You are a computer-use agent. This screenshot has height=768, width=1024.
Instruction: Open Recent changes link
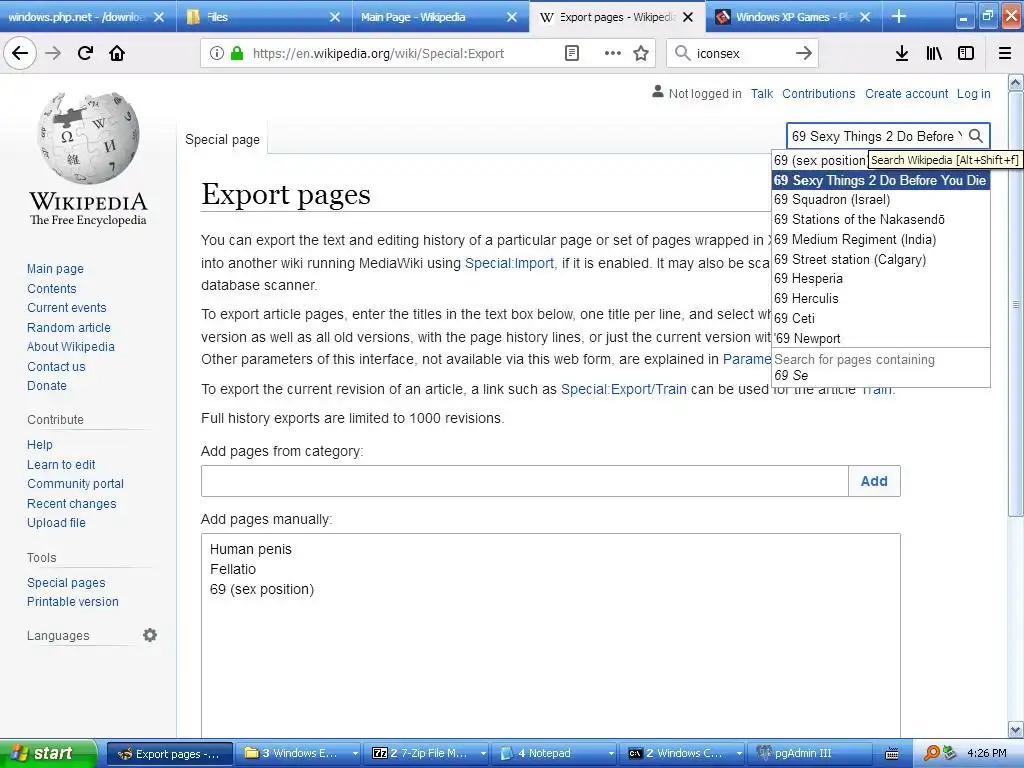[72, 504]
